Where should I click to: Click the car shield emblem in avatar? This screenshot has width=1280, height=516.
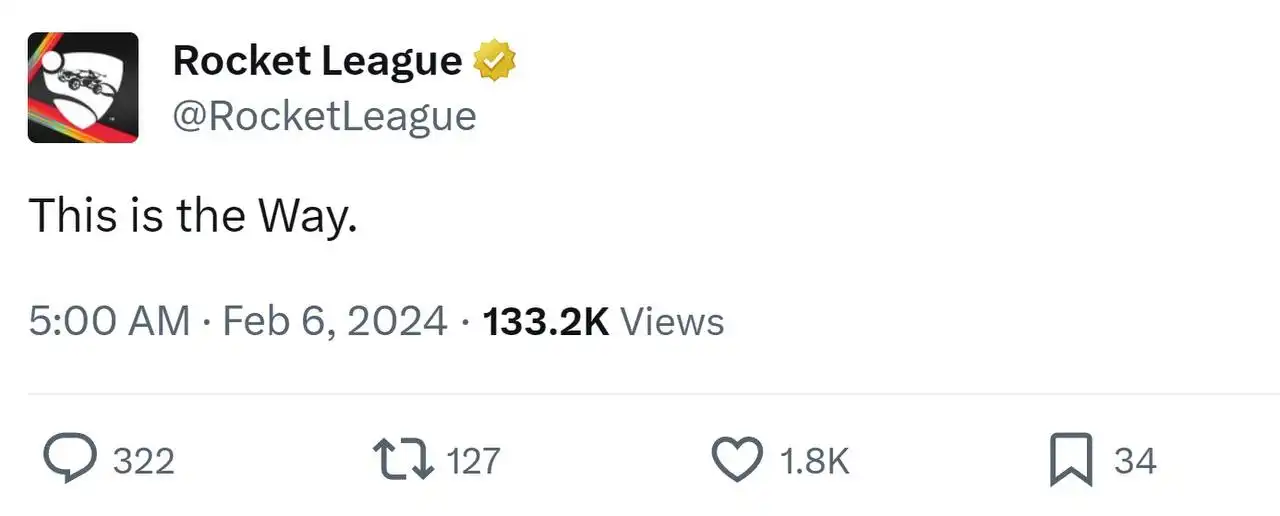coord(86,90)
